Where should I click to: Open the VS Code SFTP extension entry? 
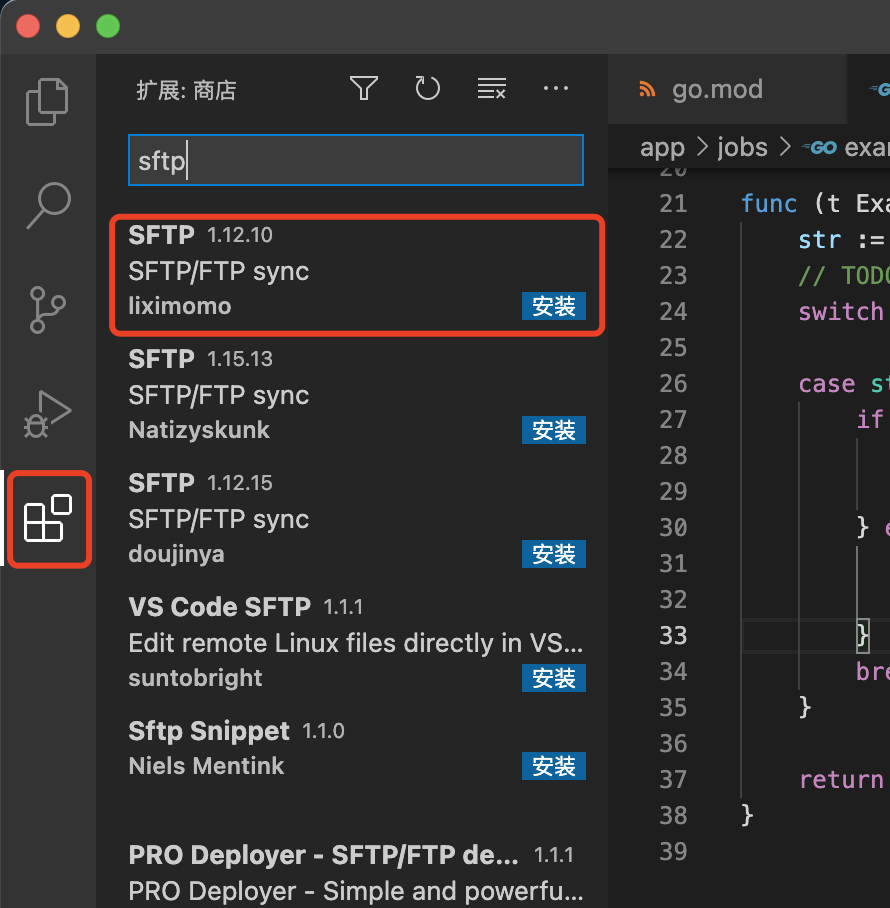tap(352, 642)
